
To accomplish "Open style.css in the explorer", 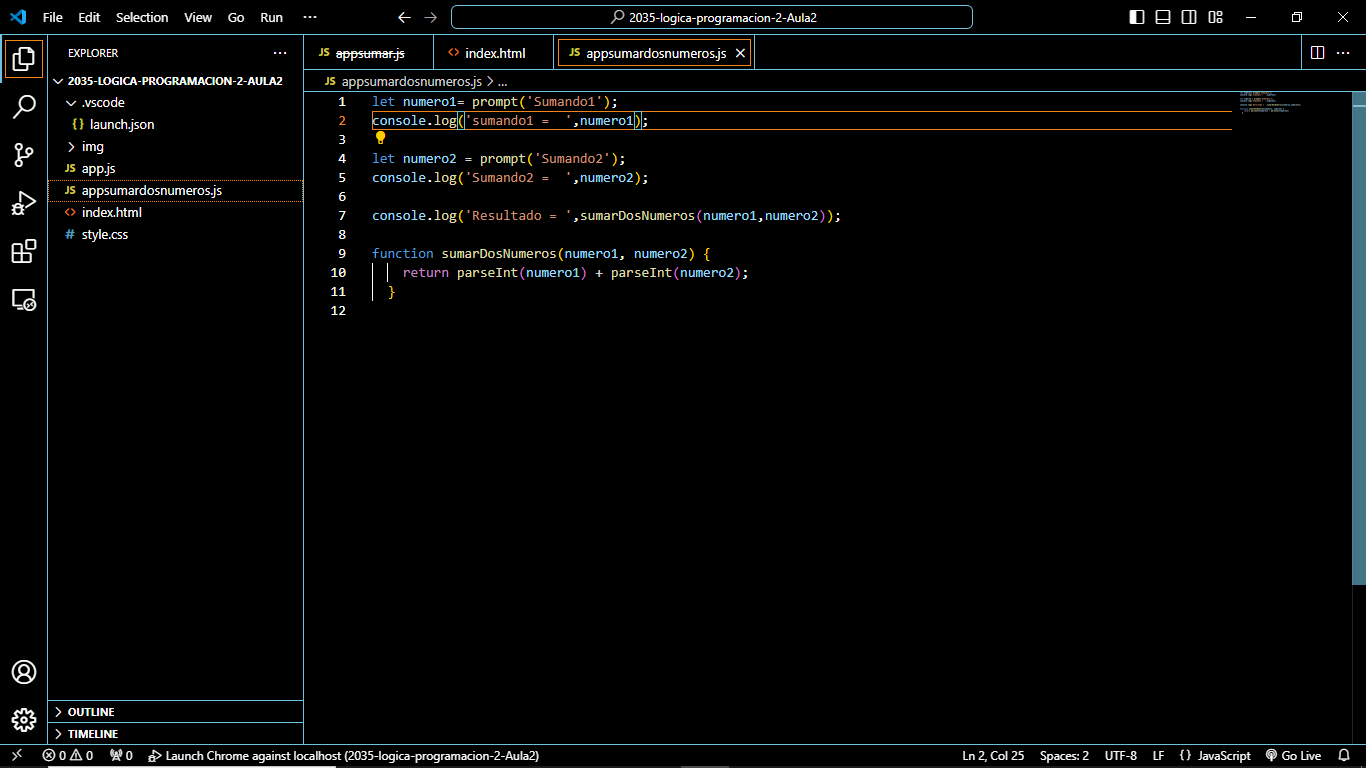I will click(x=175, y=235).
